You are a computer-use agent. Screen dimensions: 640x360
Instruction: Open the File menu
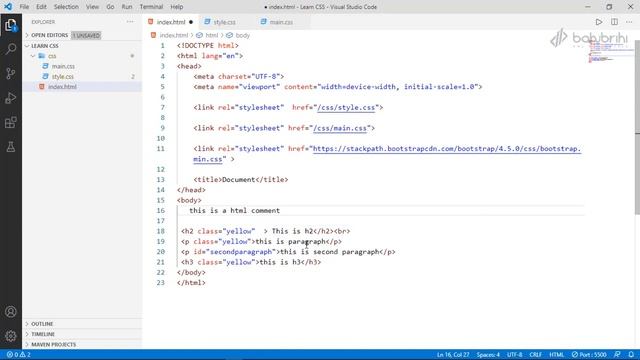click(x=24, y=7)
